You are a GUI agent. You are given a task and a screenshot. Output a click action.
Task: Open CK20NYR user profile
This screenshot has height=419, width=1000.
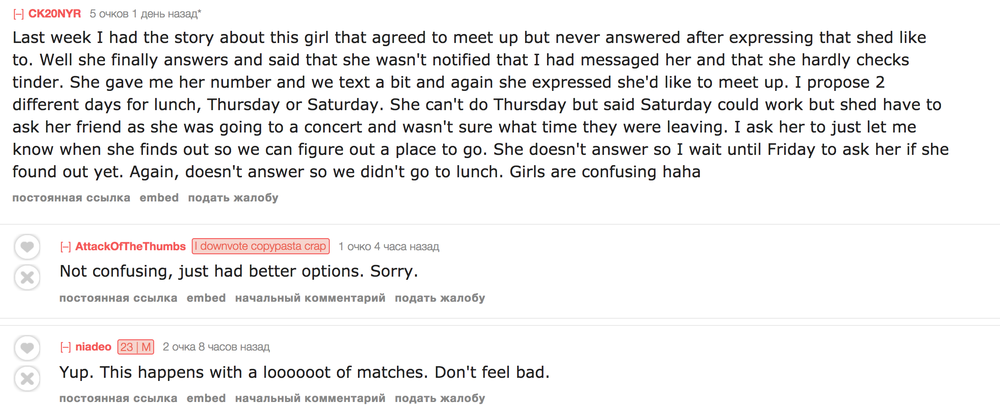coord(55,14)
